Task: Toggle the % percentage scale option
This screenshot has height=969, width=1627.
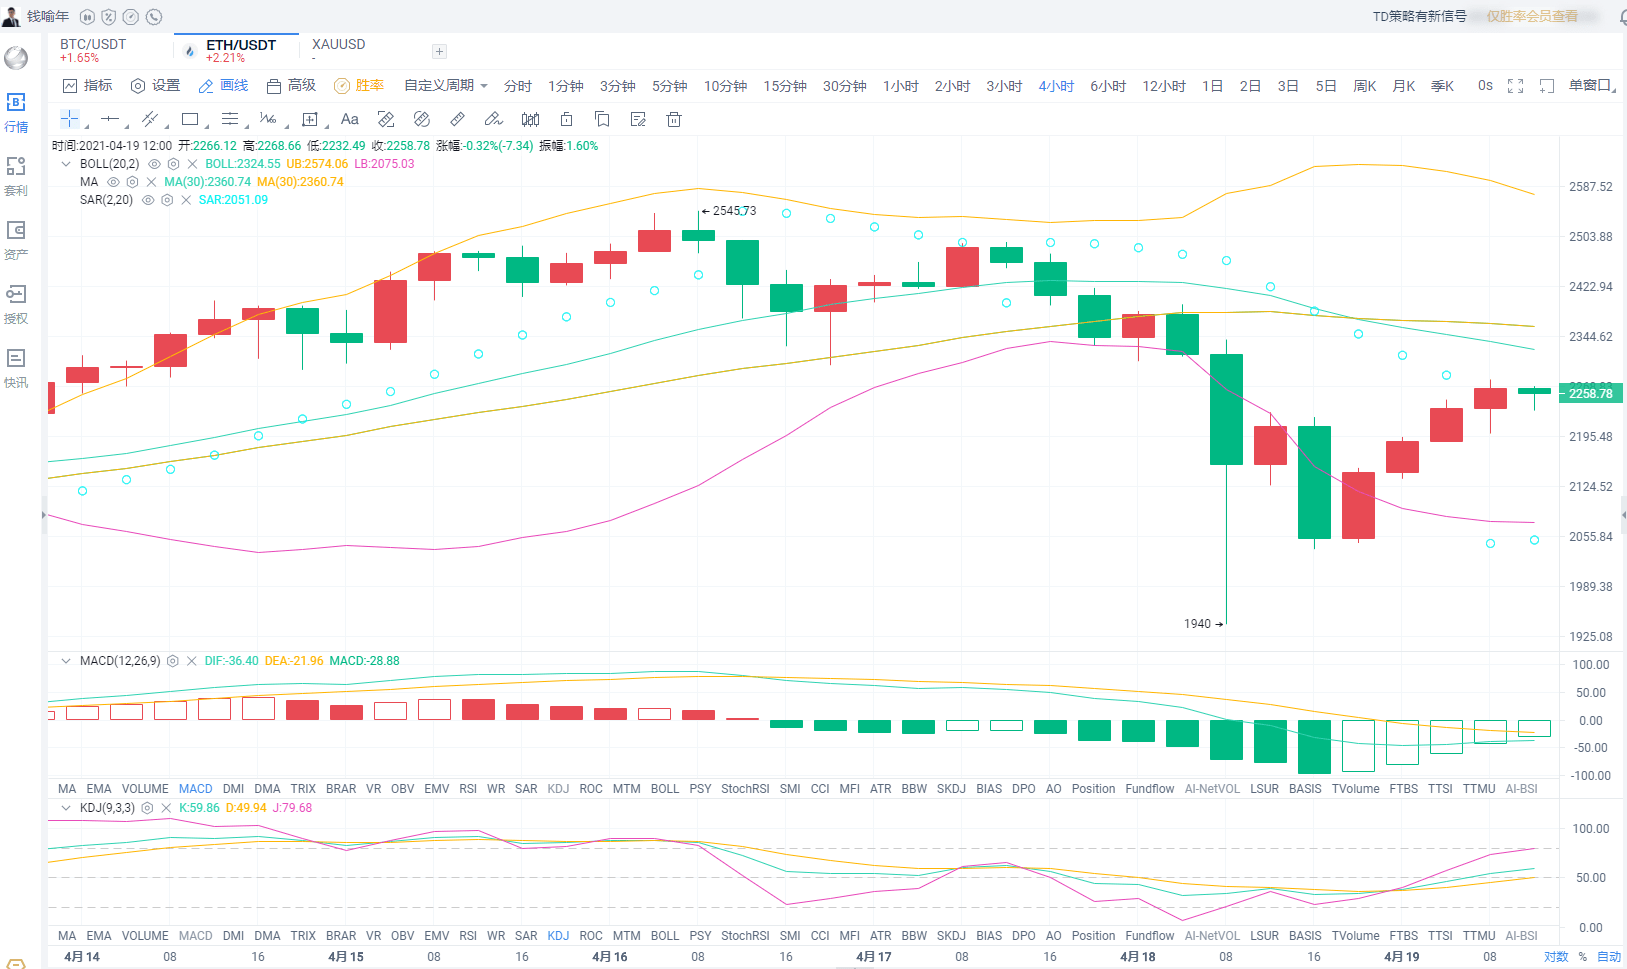Action: point(1583,957)
